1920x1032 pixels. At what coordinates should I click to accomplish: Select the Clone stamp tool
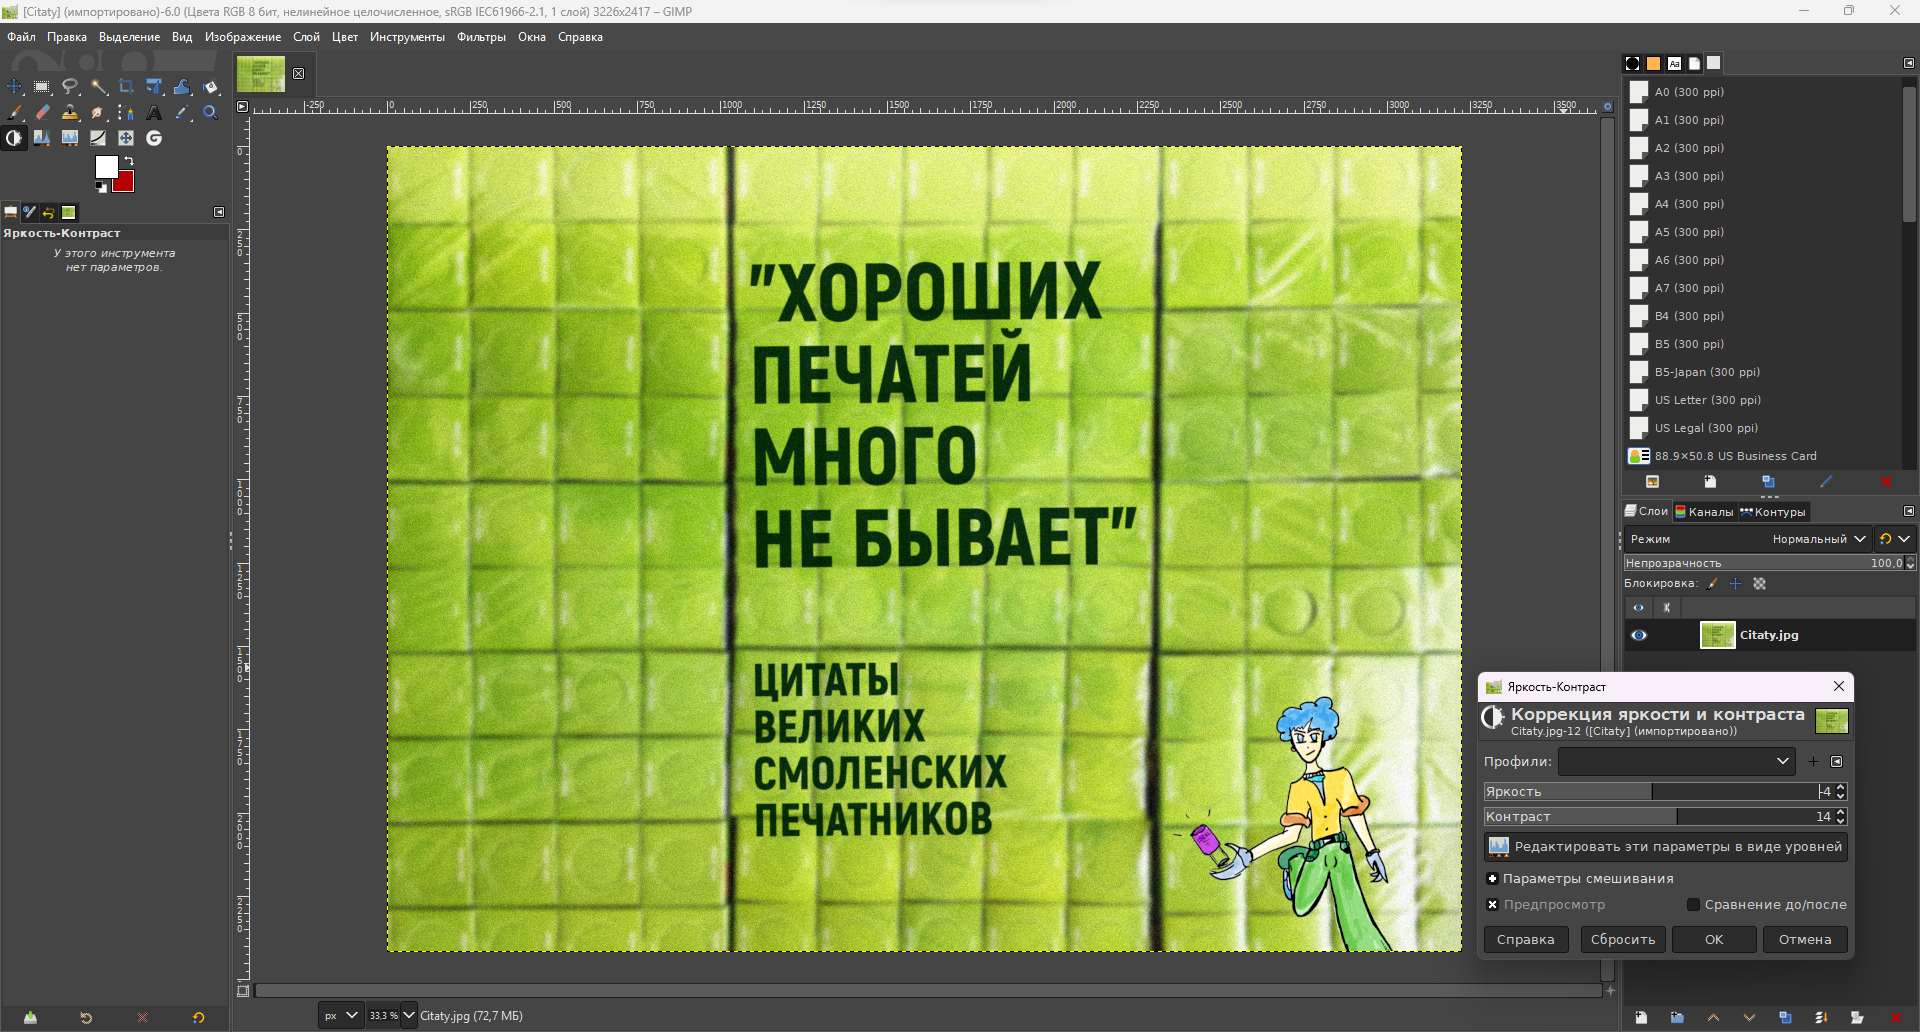[x=70, y=113]
